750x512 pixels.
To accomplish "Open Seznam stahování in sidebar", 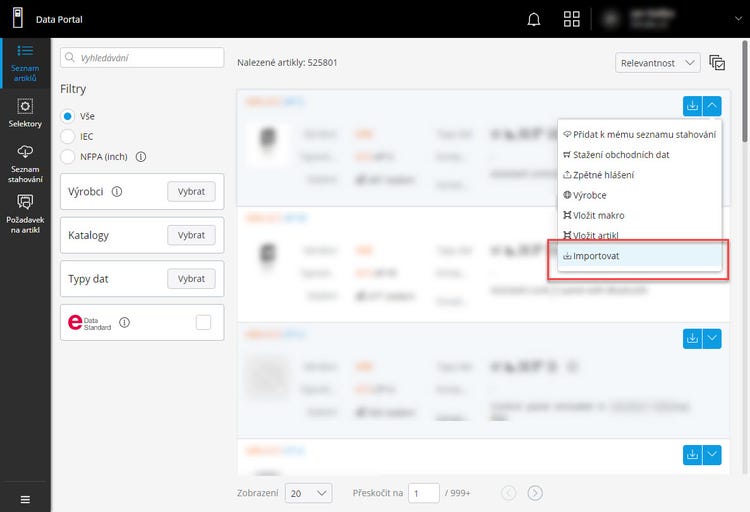I will pos(25,162).
